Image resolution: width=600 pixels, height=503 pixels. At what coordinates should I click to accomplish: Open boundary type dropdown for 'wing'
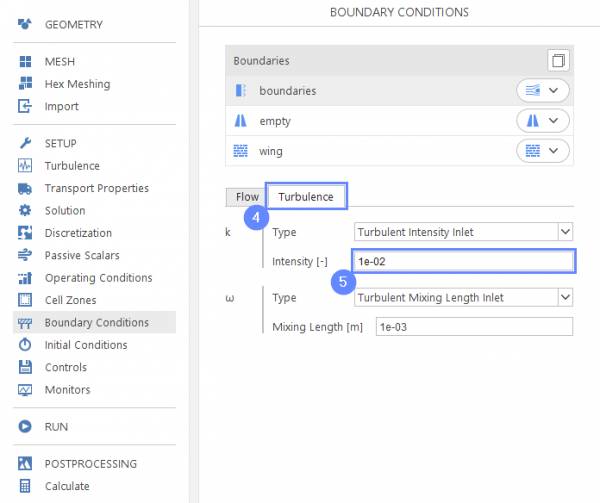click(x=543, y=151)
